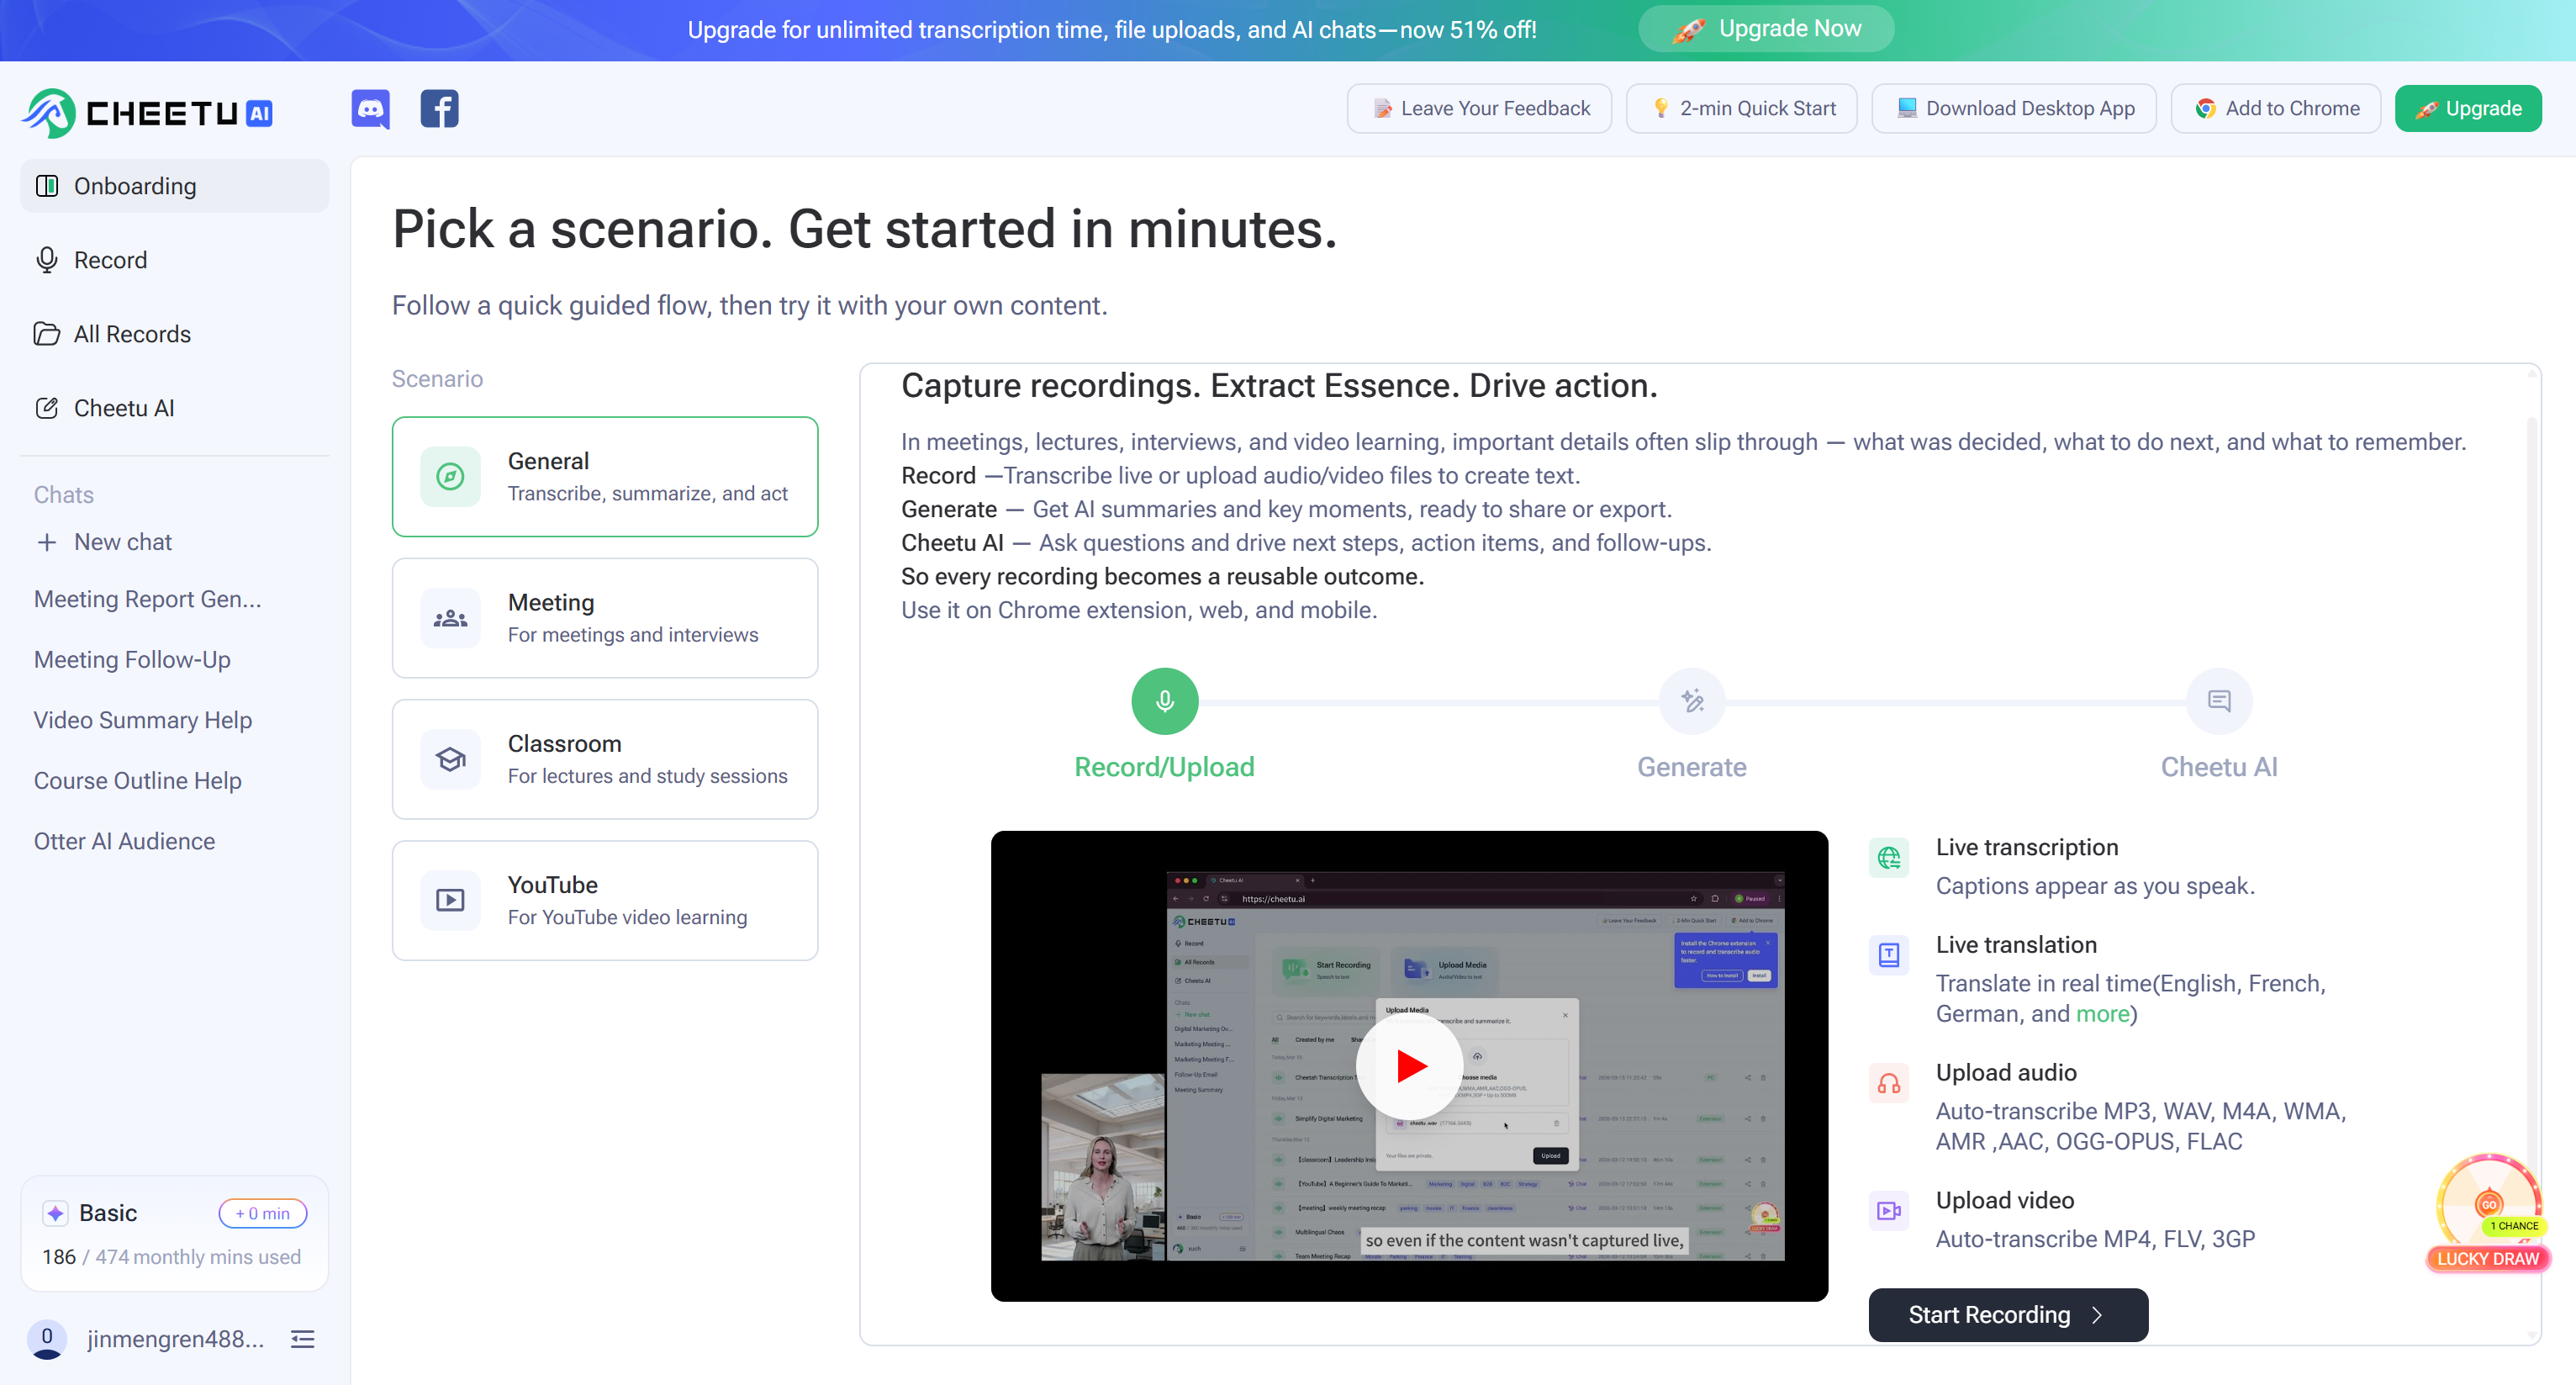
Task: Play the demo video
Action: click(1409, 1066)
